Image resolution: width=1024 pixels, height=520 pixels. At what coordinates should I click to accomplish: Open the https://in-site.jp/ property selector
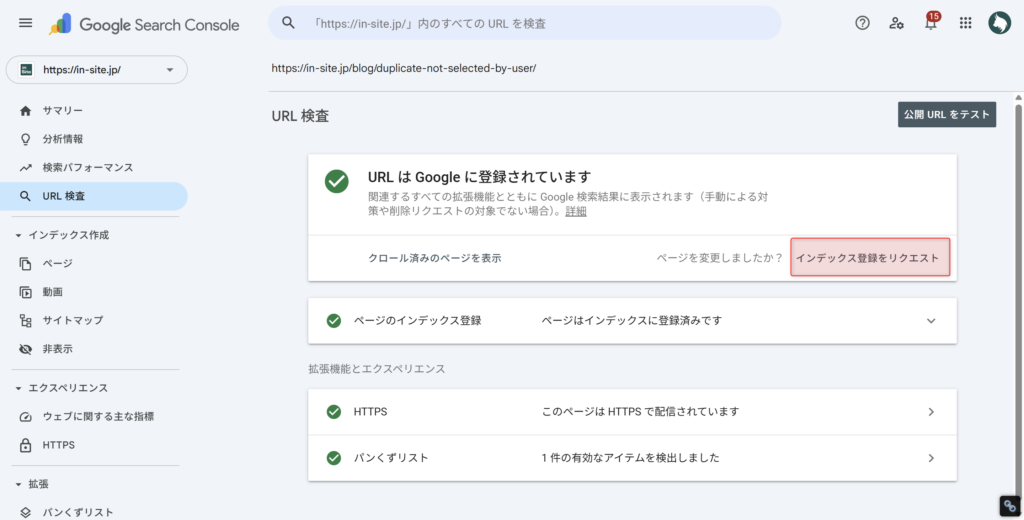click(x=97, y=70)
